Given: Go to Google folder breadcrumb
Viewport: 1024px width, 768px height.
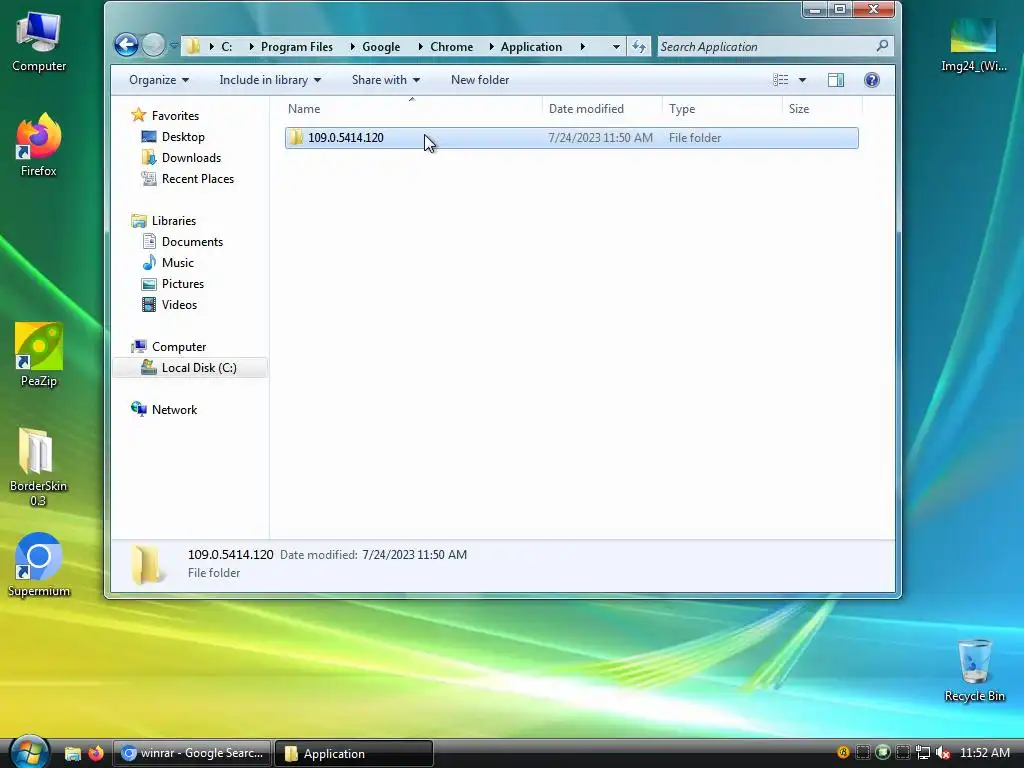Looking at the screenshot, I should coord(381,46).
